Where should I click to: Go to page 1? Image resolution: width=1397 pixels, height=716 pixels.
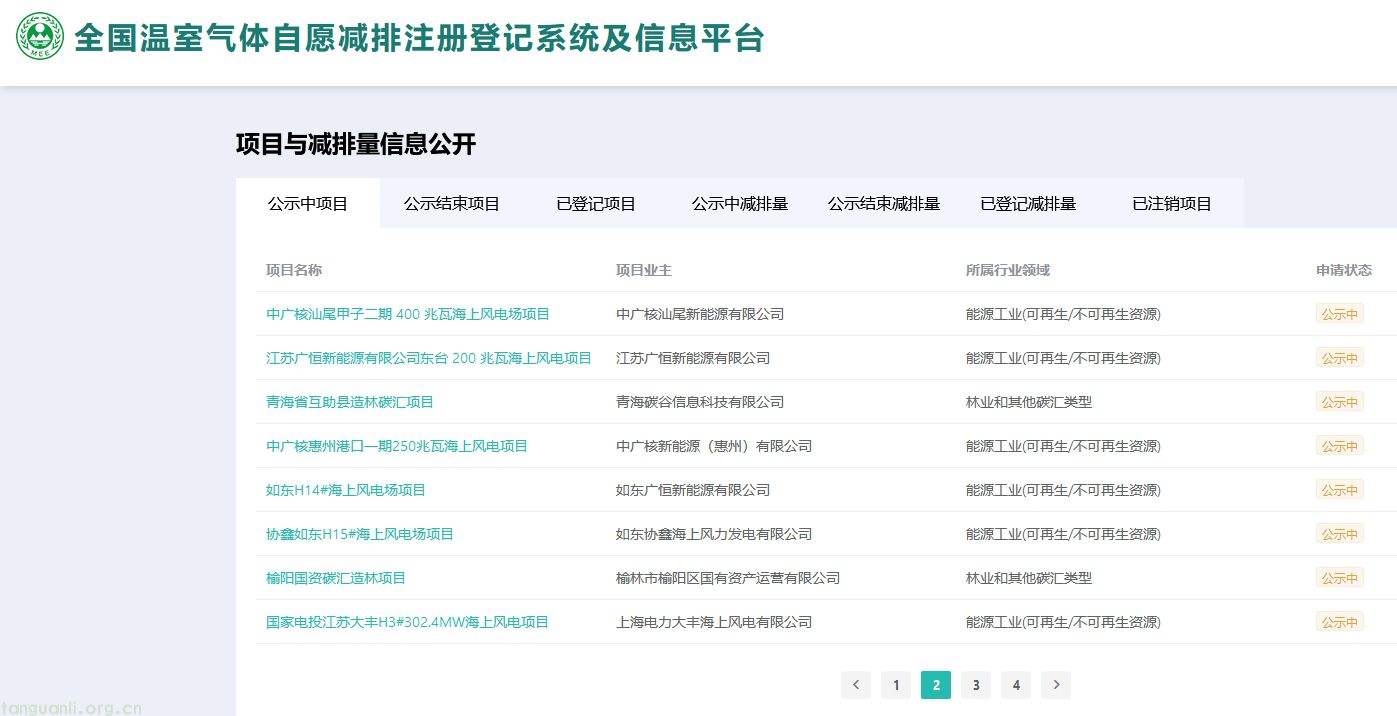click(896, 685)
